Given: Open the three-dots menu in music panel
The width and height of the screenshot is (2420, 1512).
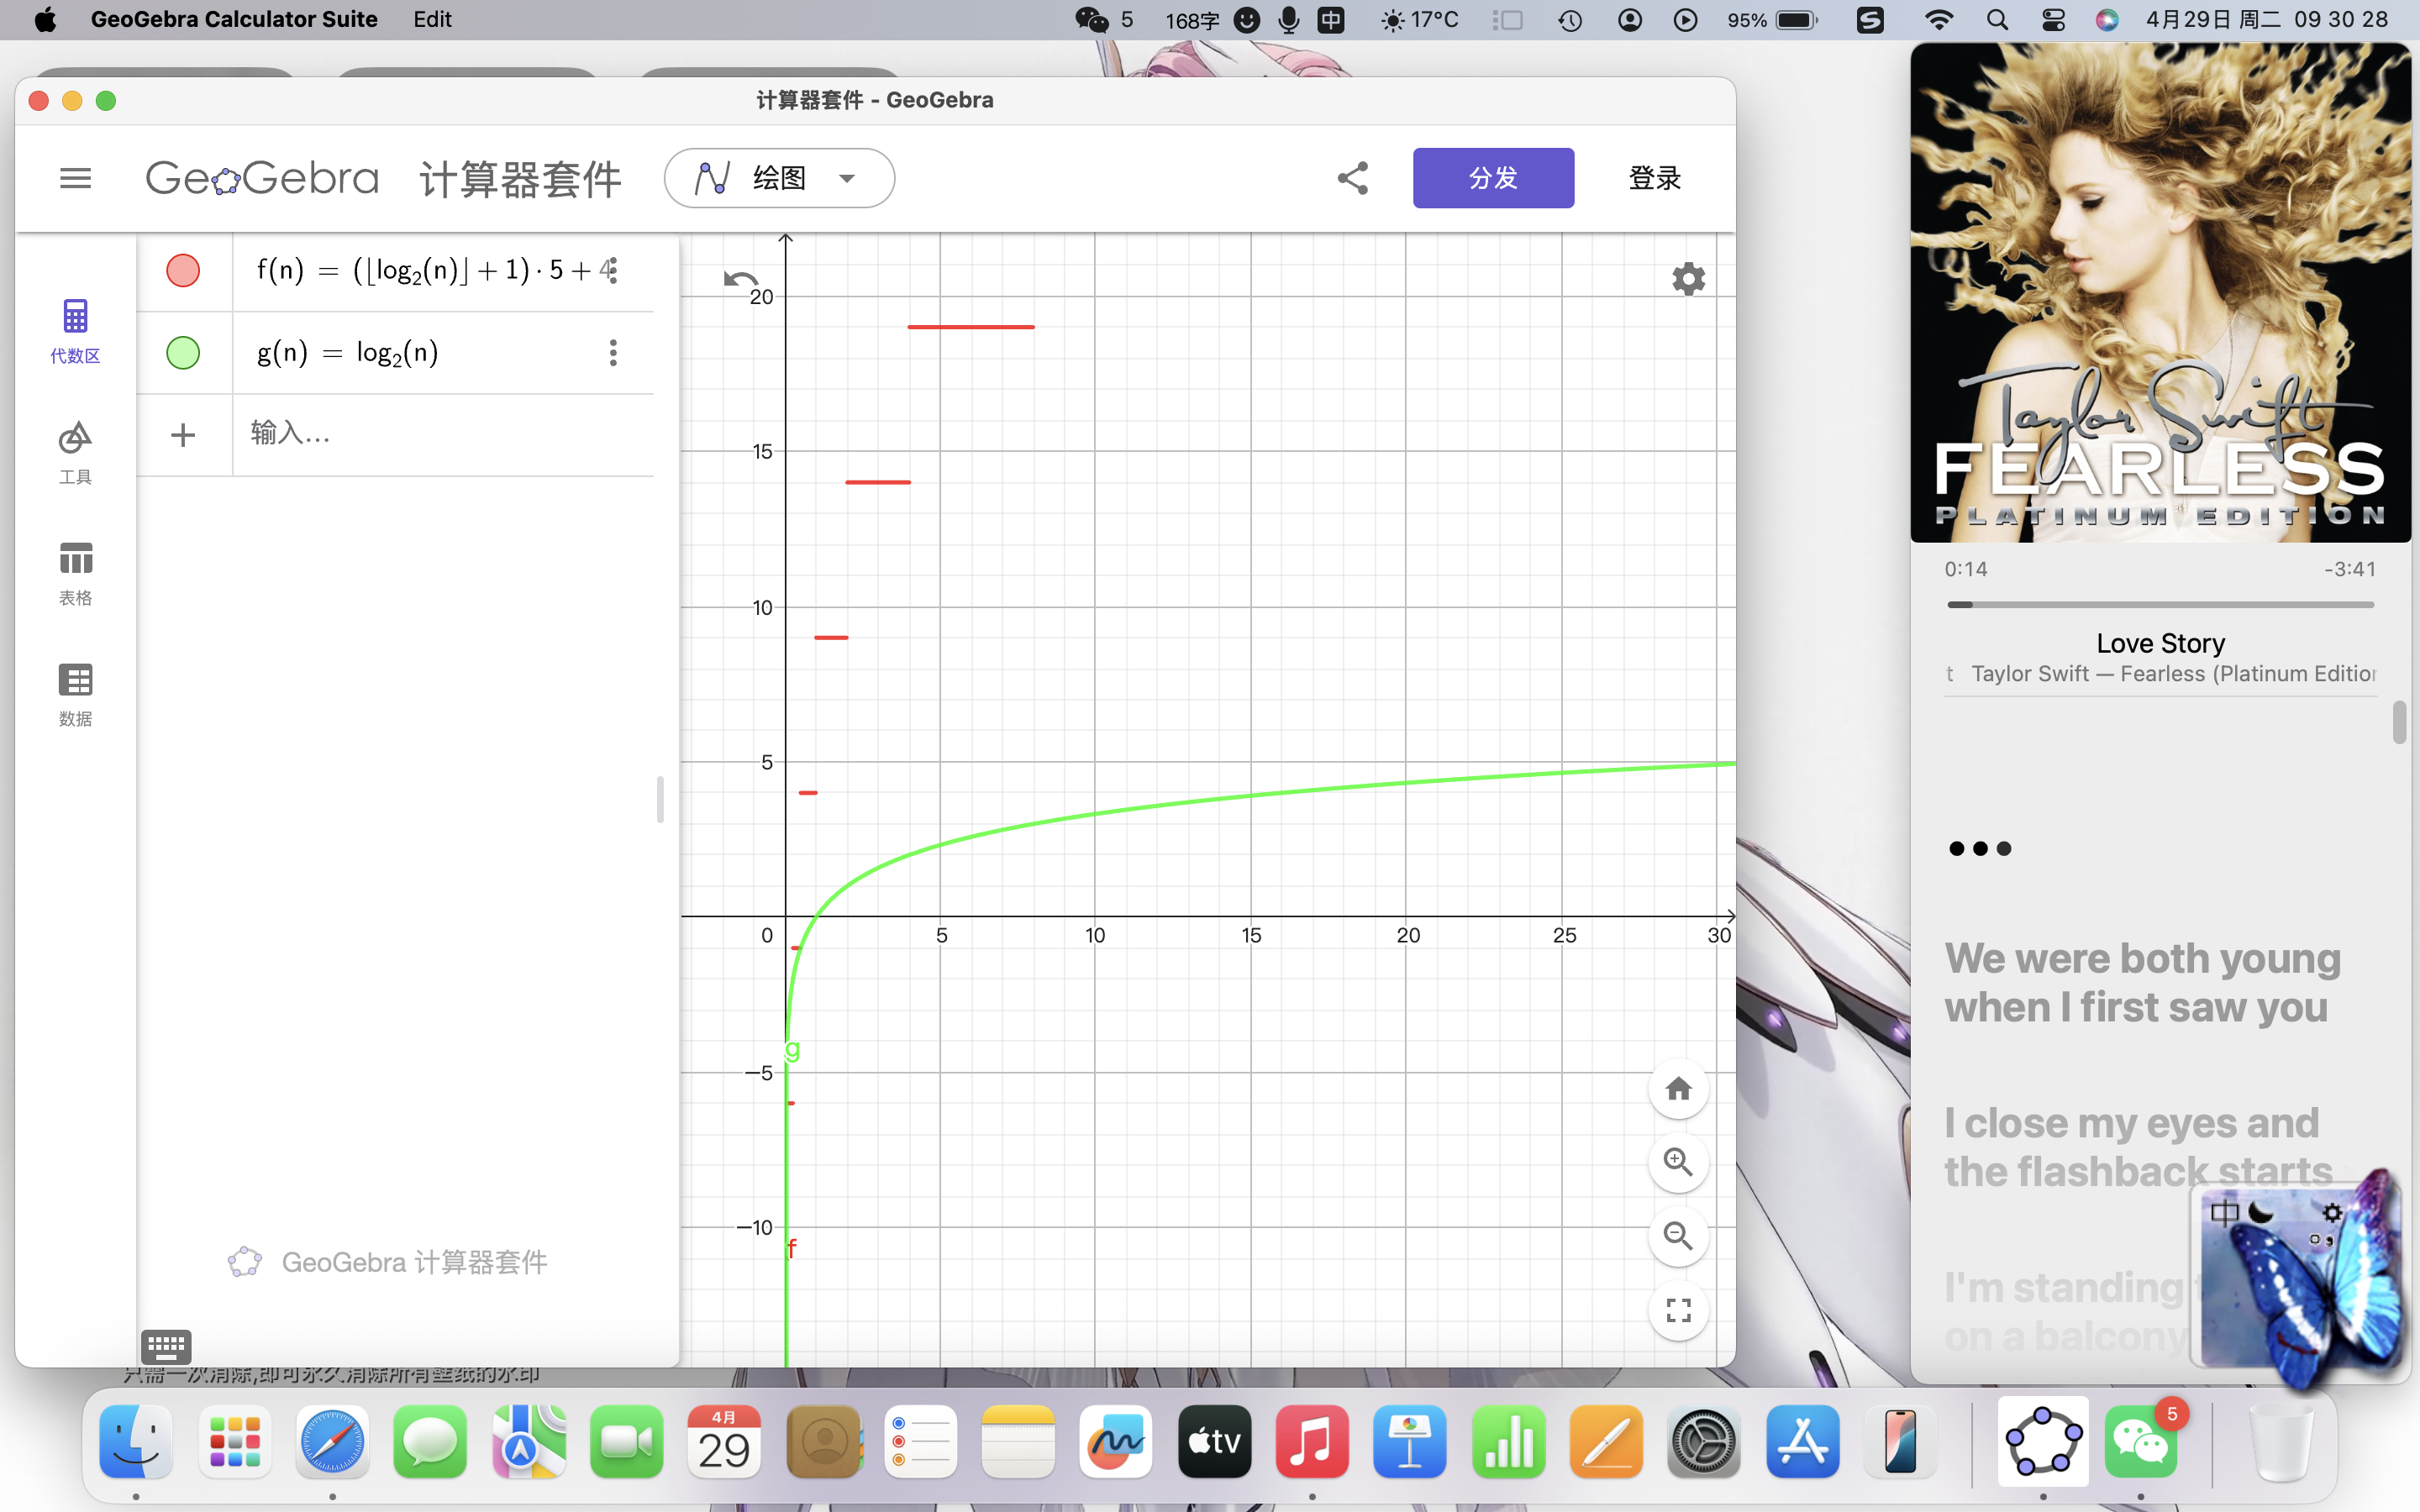Looking at the screenshot, I should click(x=1979, y=848).
